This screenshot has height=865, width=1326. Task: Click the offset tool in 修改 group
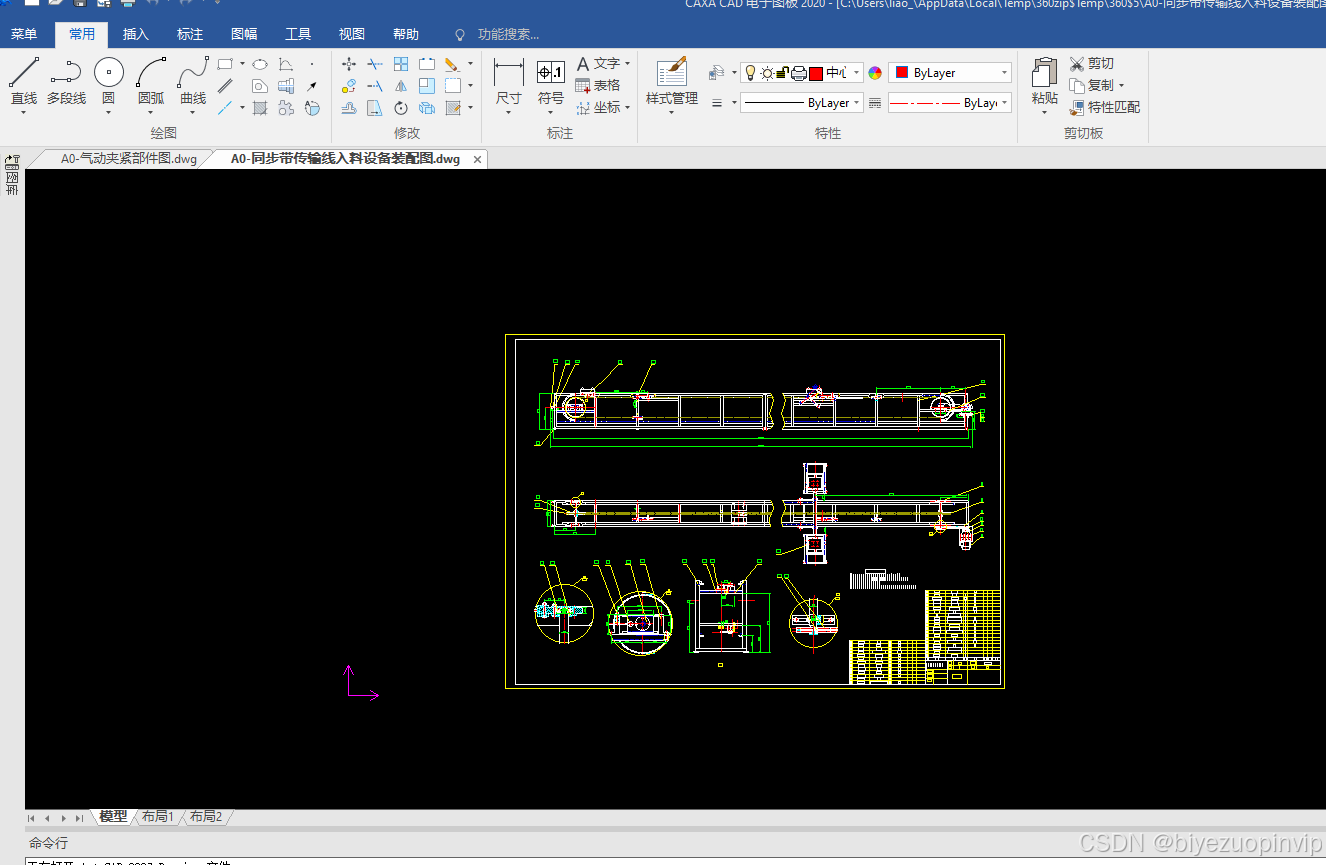pos(348,108)
